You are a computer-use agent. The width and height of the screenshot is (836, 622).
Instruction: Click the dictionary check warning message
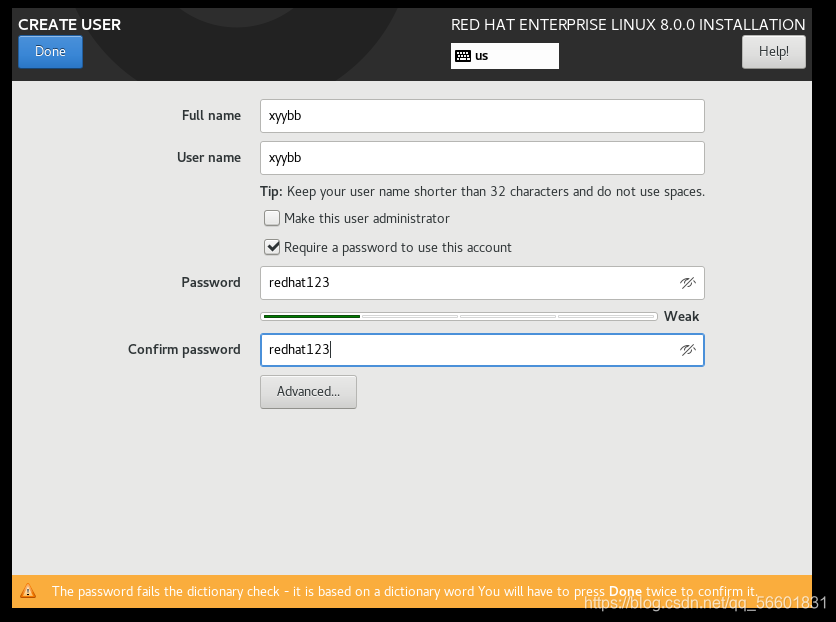click(x=404, y=592)
